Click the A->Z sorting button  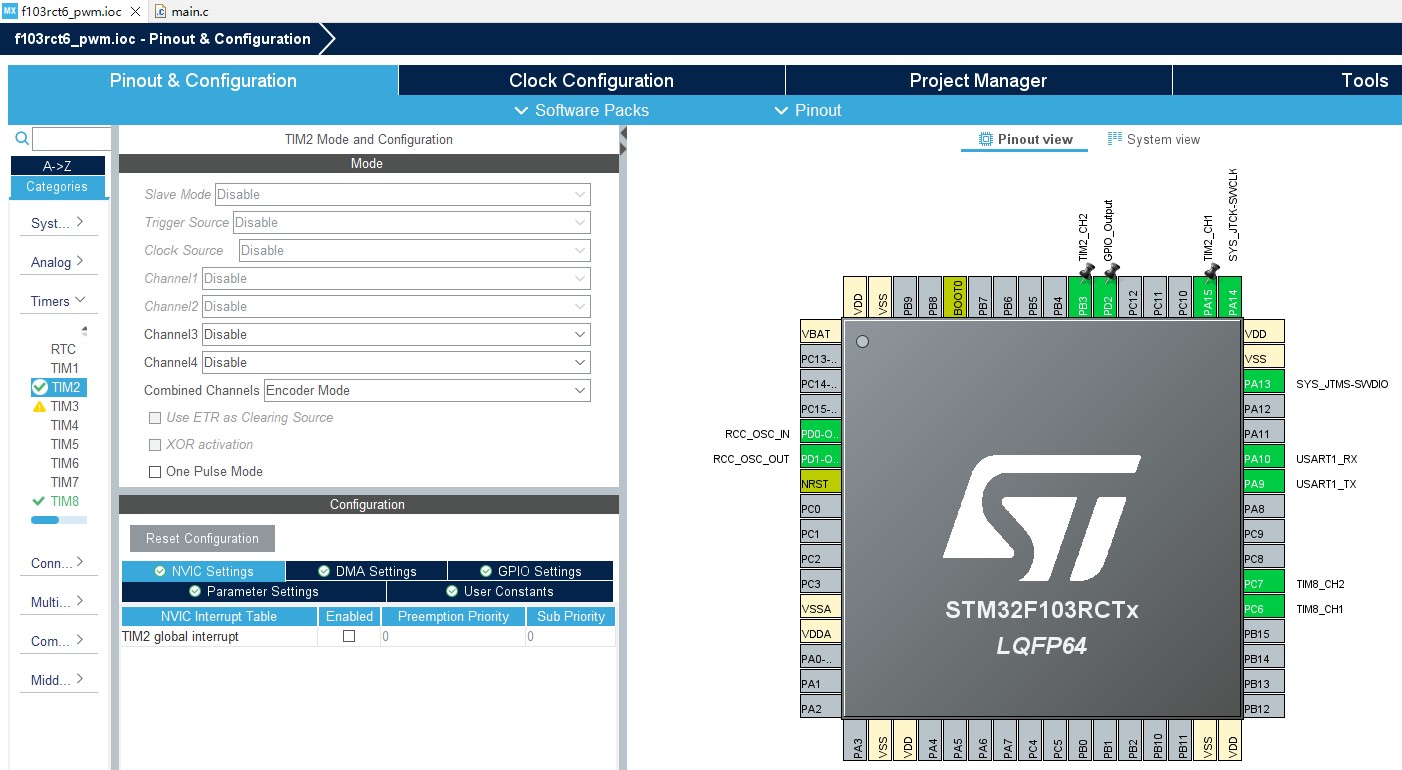pyautogui.click(x=58, y=165)
